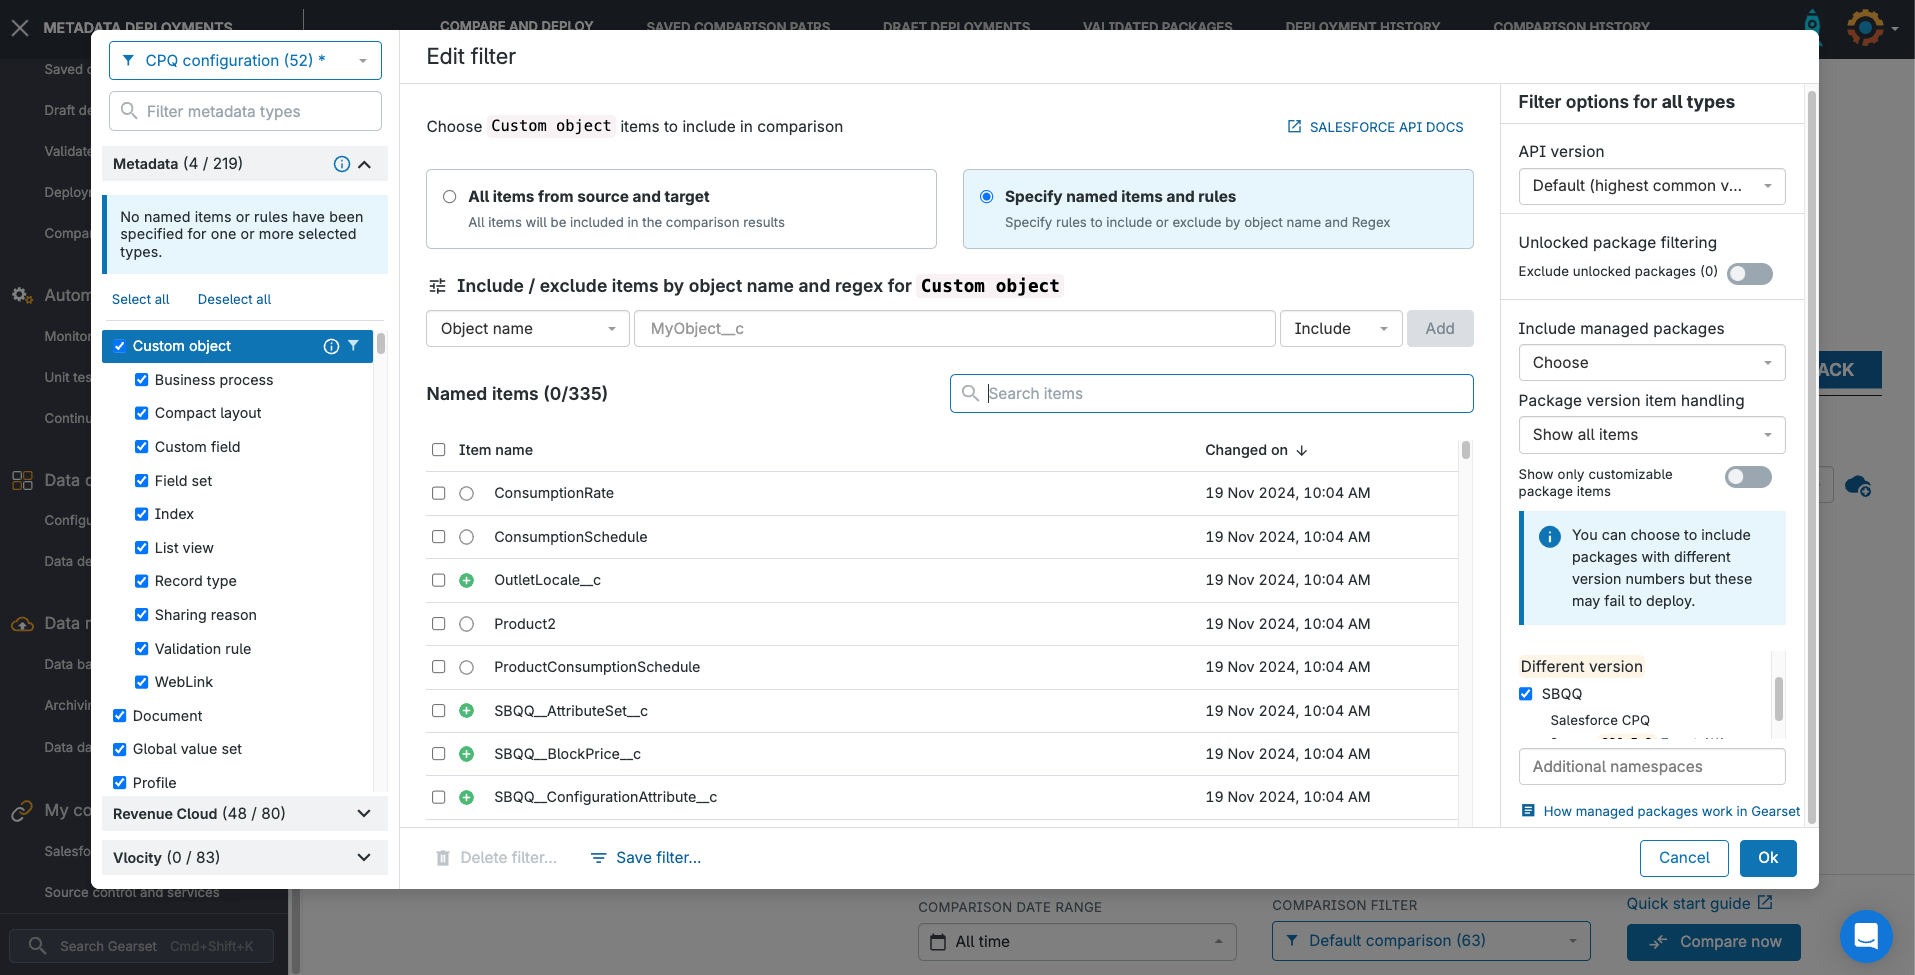This screenshot has width=1915, height=975.
Task: Click the Changed on sort arrow
Action: (x=1301, y=451)
